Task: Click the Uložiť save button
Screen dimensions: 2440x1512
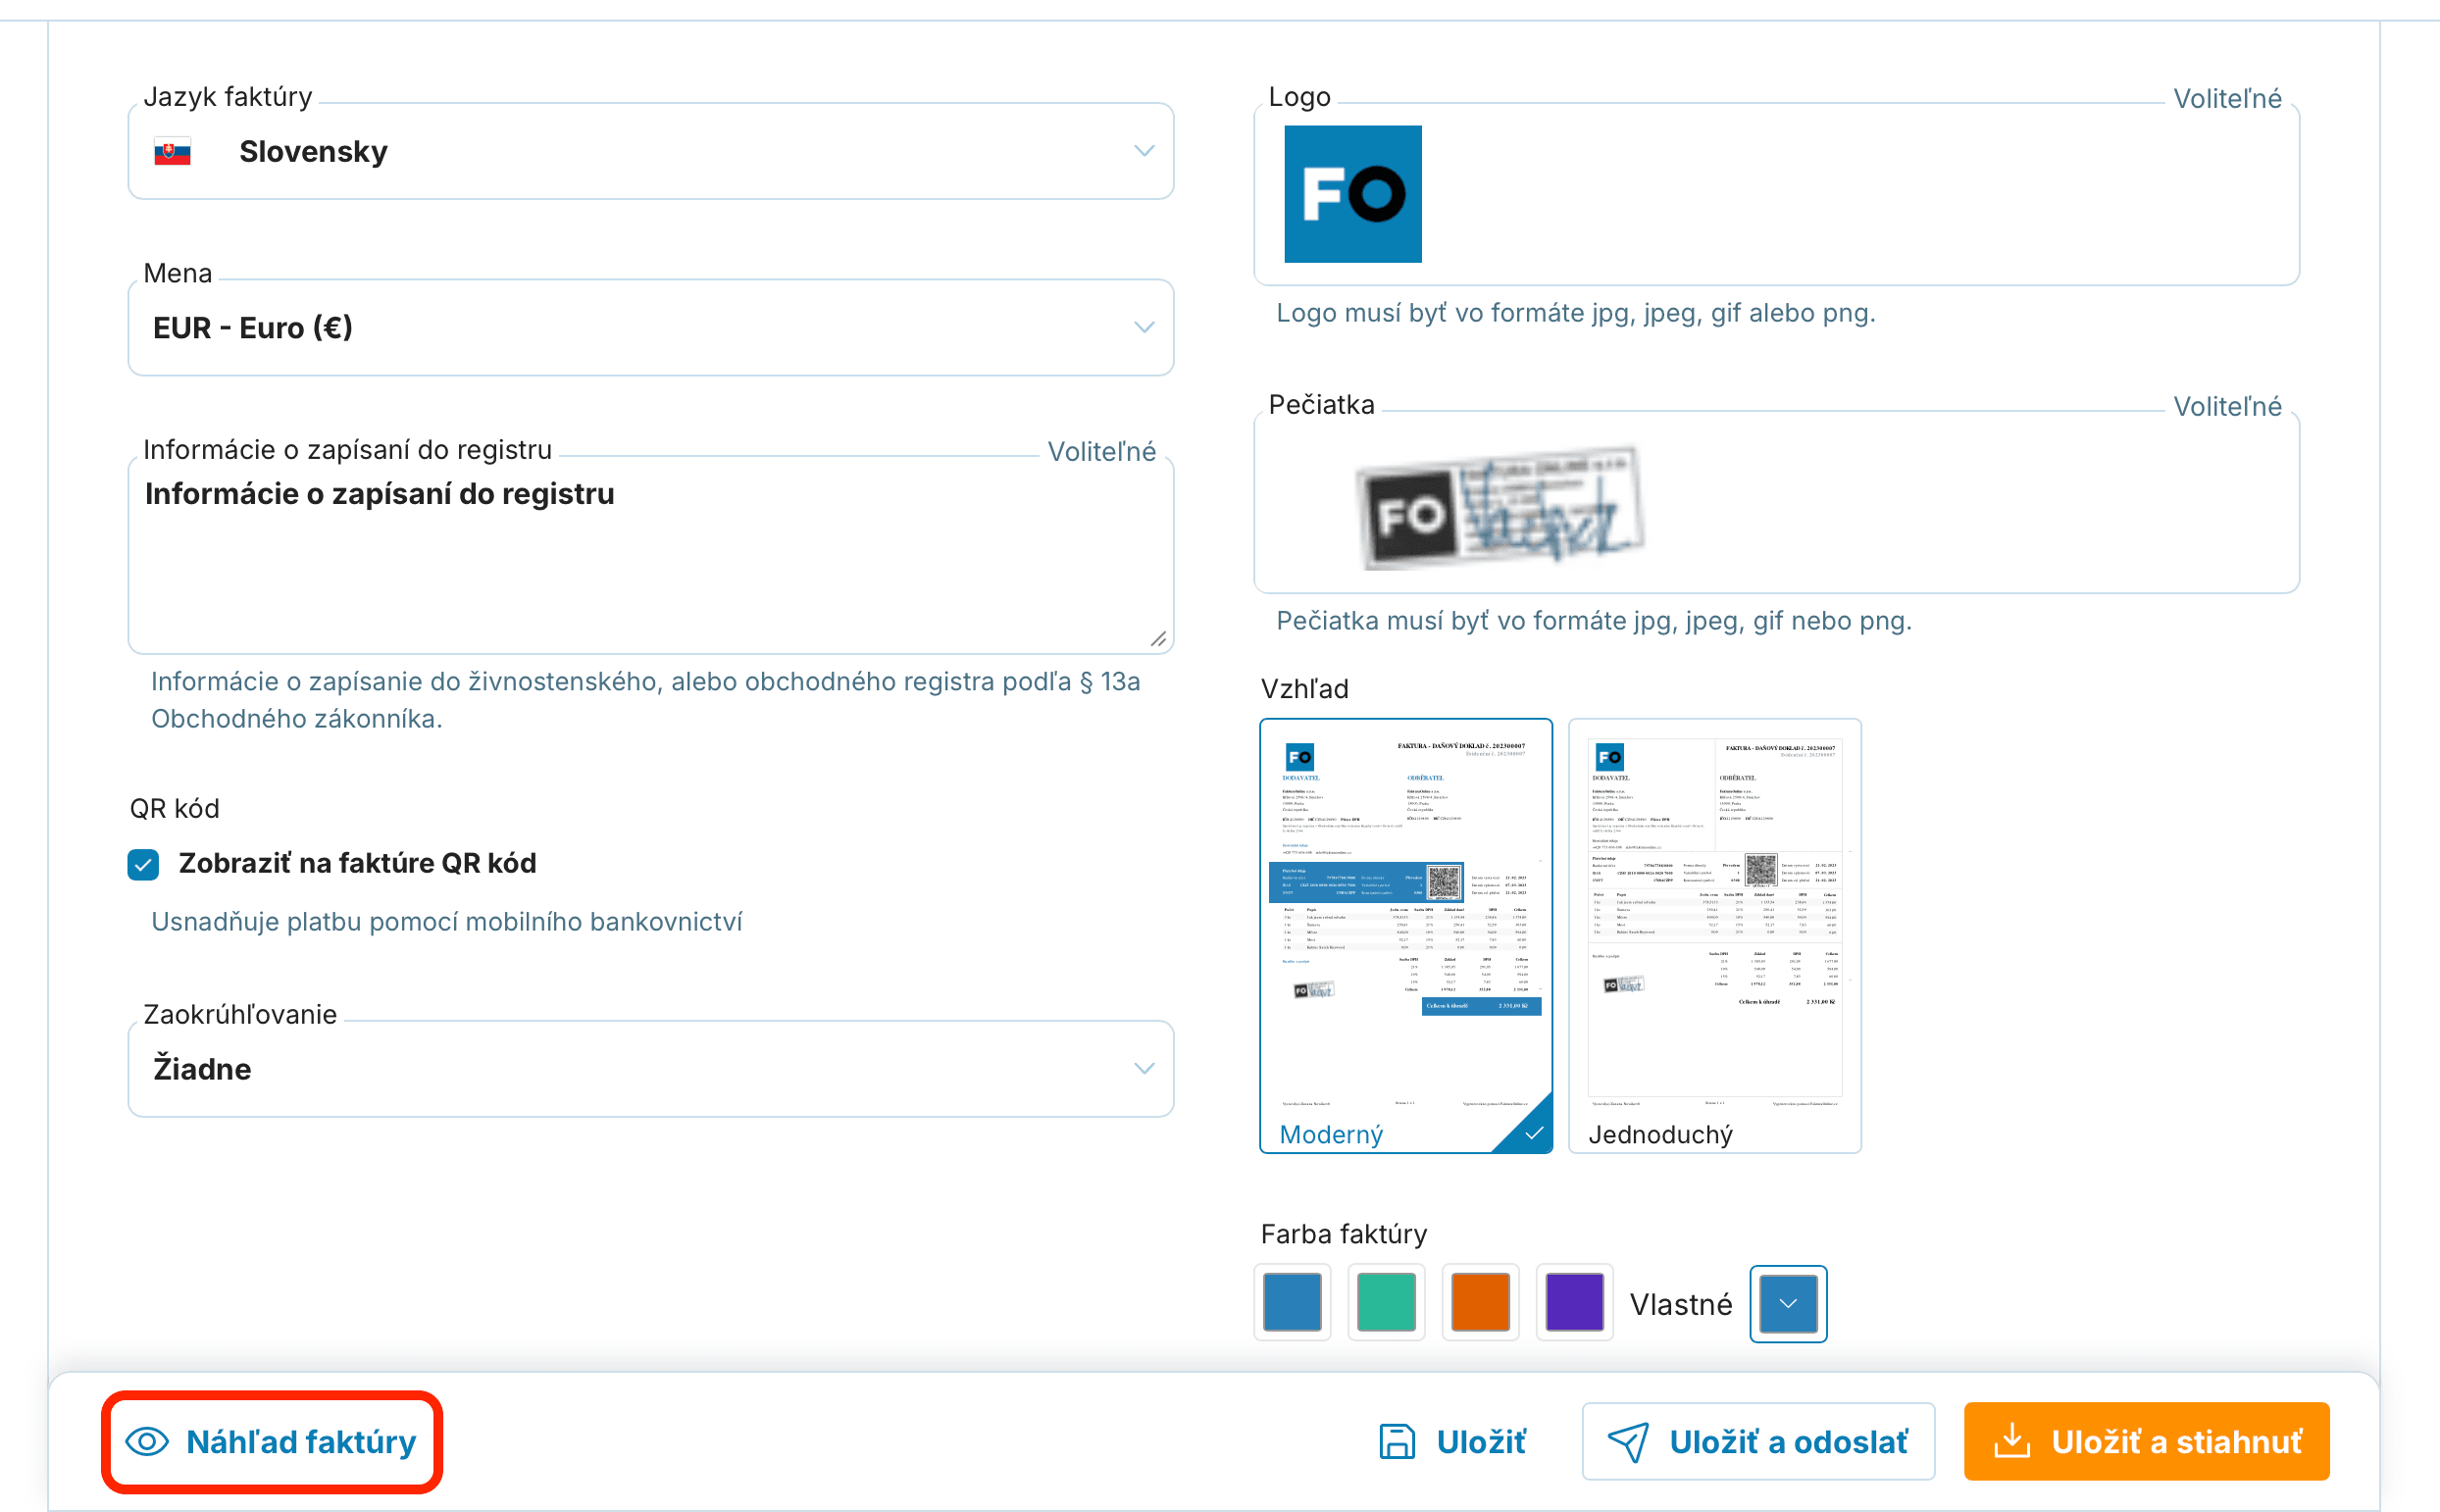Action: click(1452, 1442)
